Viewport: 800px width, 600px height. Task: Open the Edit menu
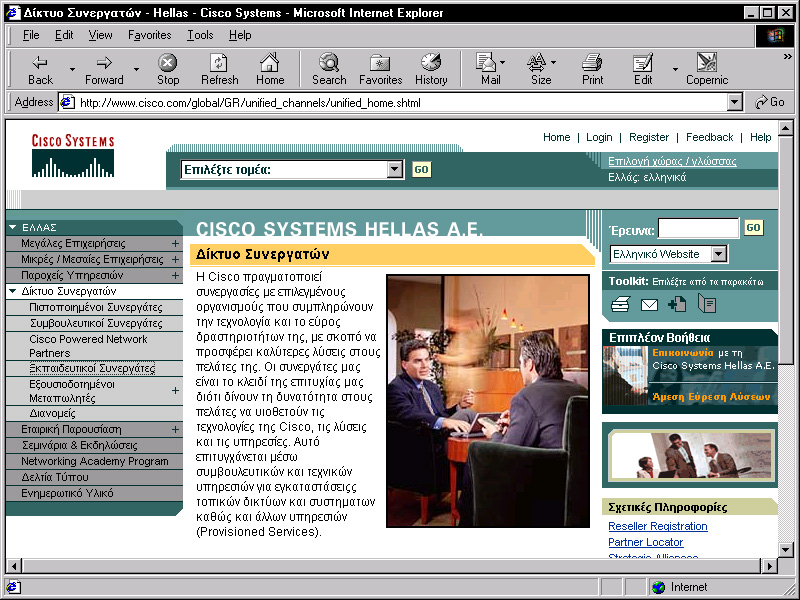click(x=64, y=35)
